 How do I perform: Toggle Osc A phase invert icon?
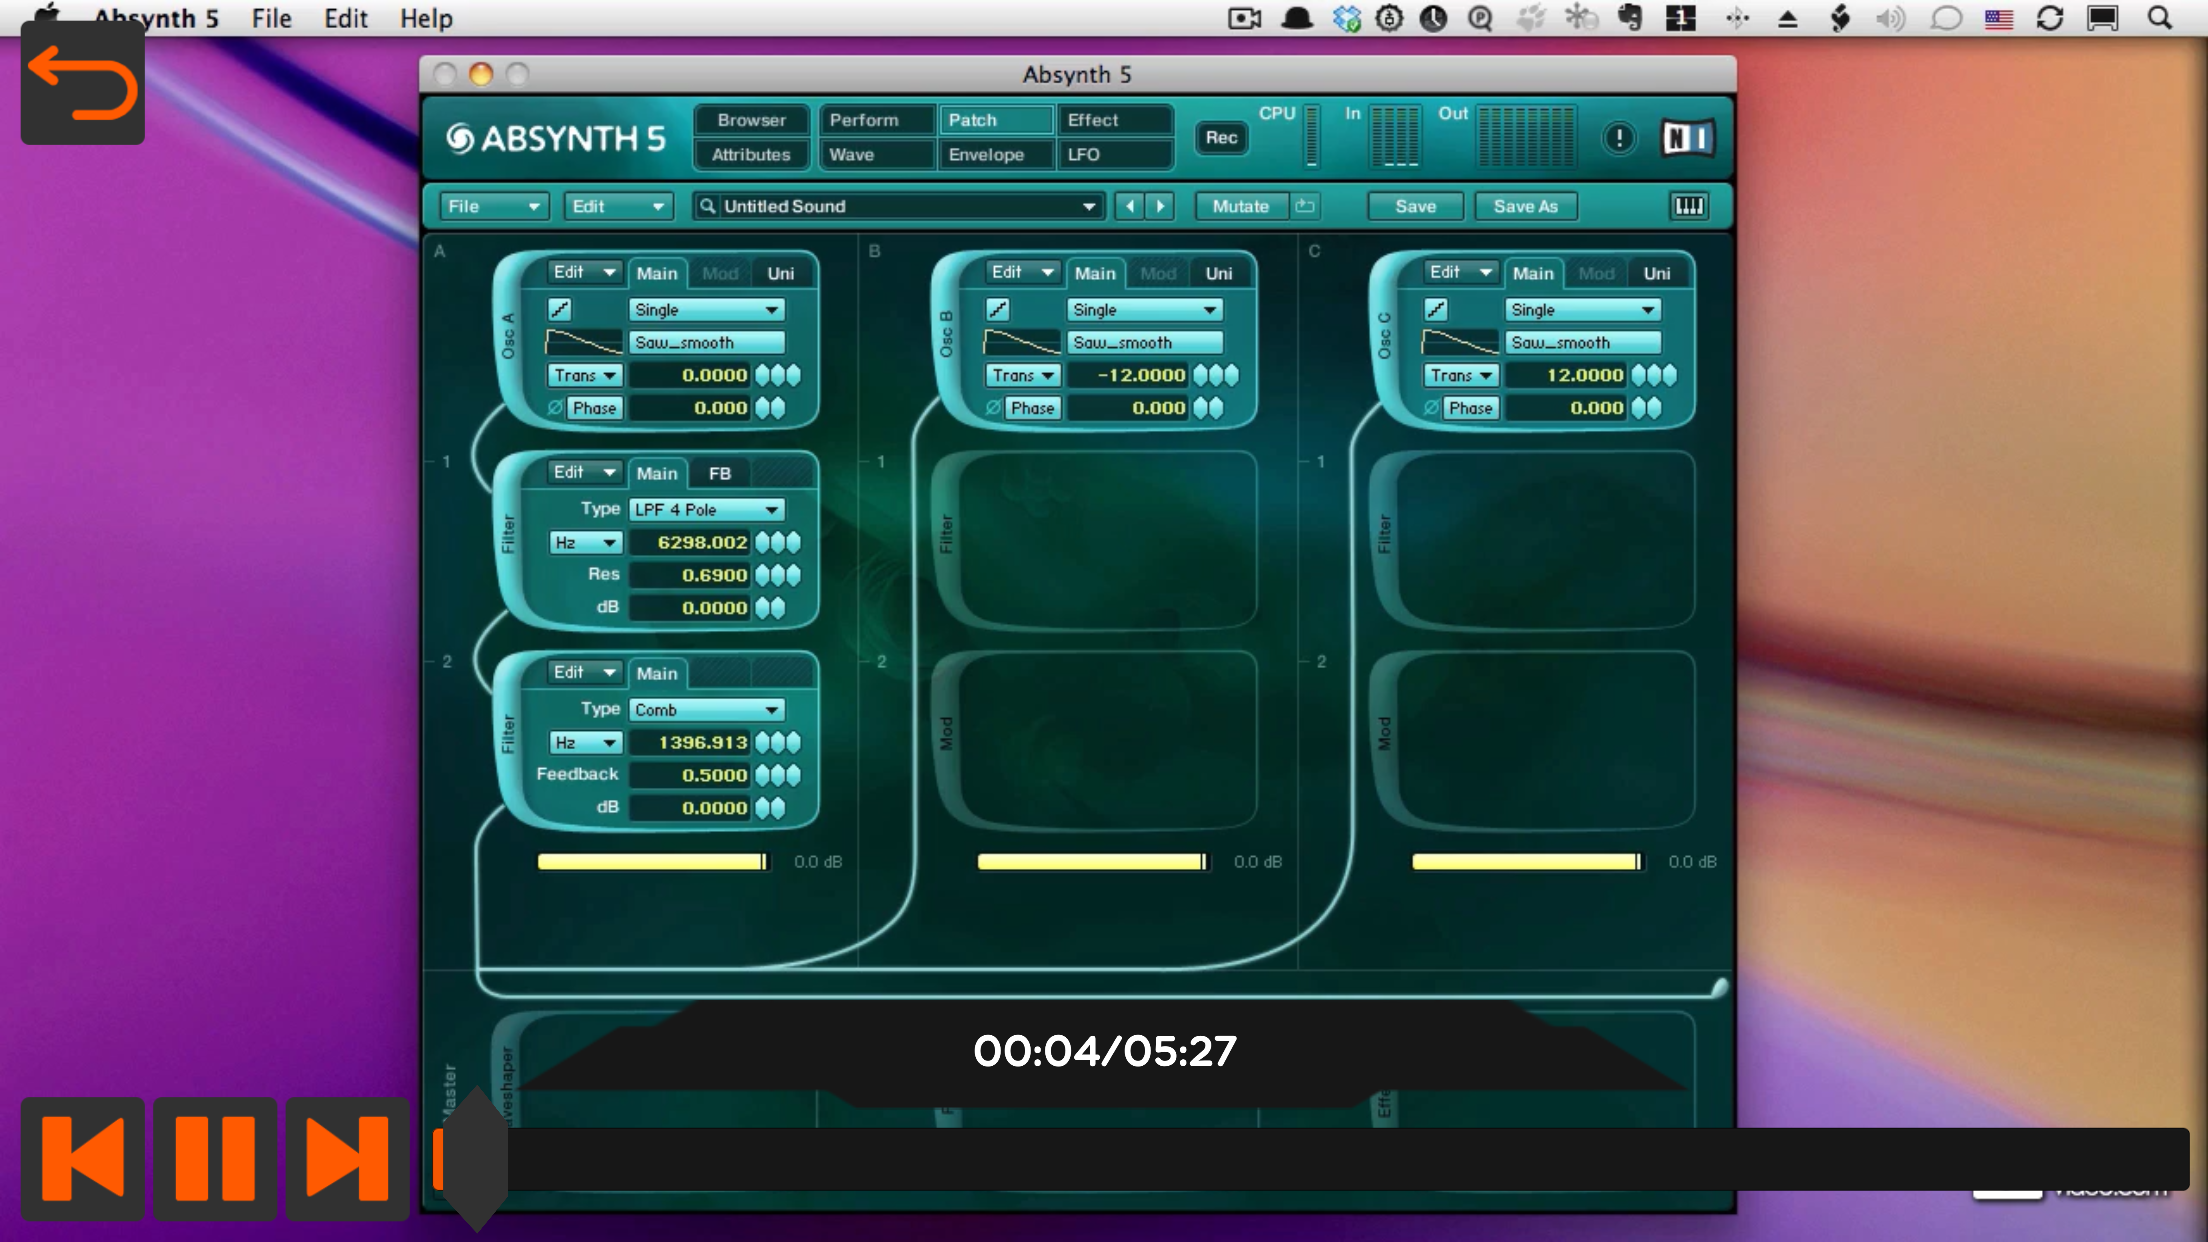coord(555,408)
